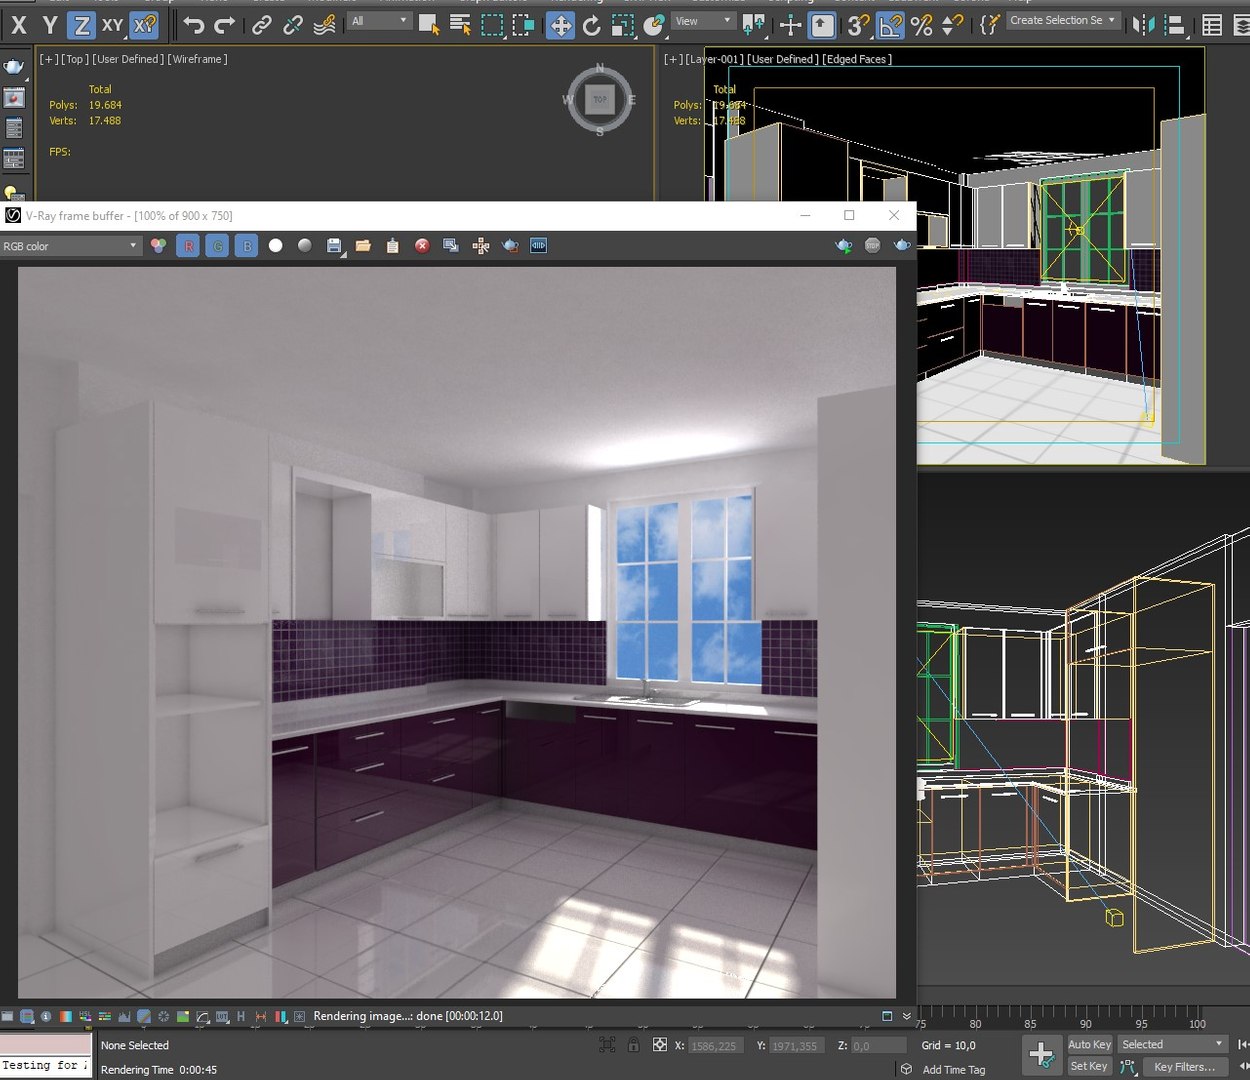Render last teapot icon at toolbar right
The image size is (1250, 1080).
point(902,245)
